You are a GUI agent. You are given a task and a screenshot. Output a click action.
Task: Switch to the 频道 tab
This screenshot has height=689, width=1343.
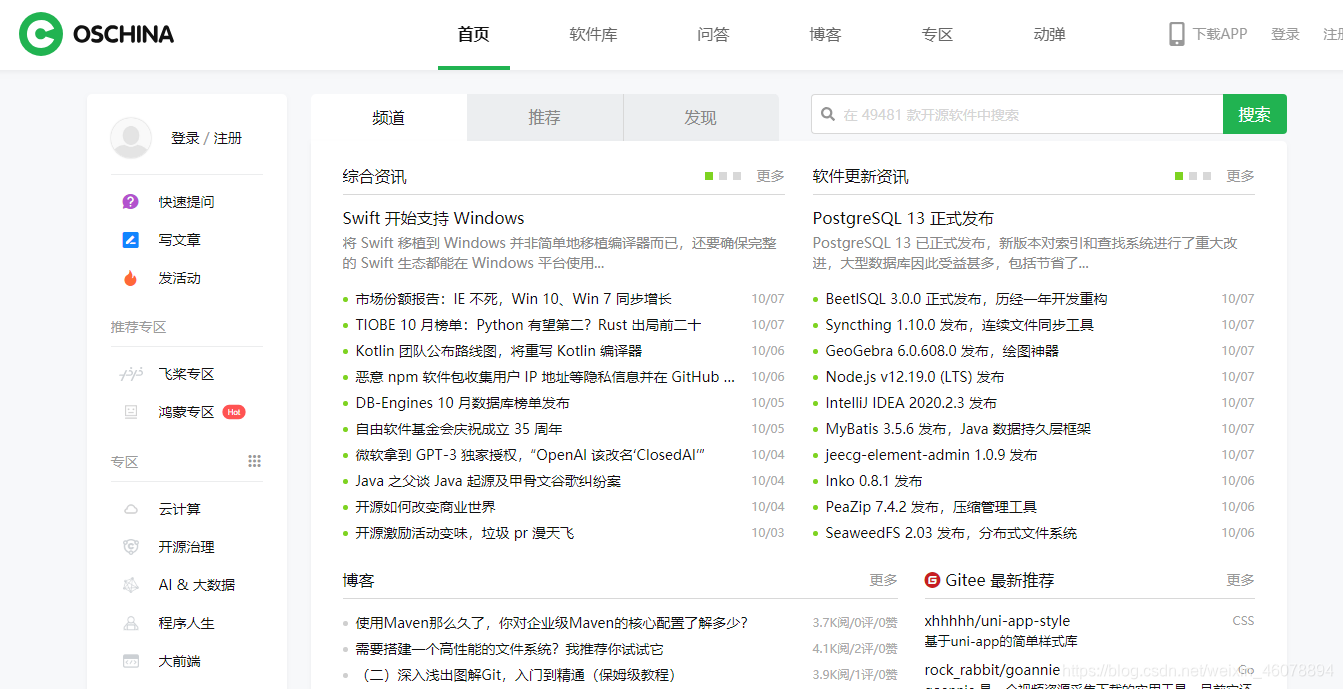(x=389, y=117)
